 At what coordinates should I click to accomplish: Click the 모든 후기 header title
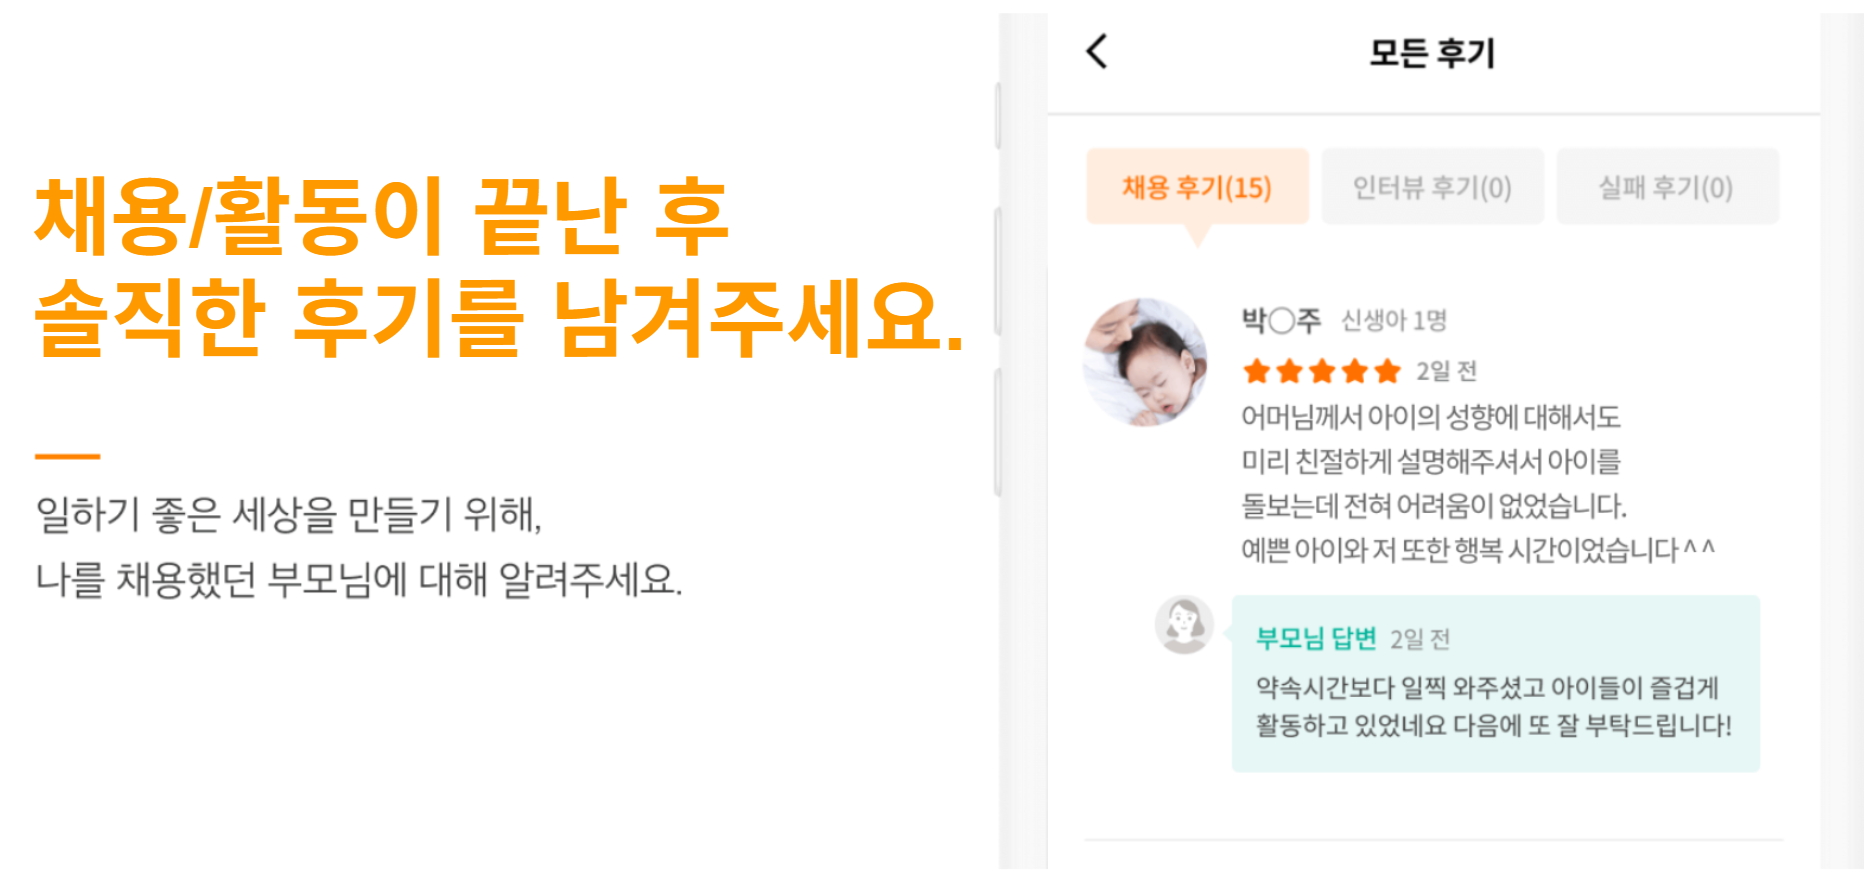pyautogui.click(x=1432, y=52)
